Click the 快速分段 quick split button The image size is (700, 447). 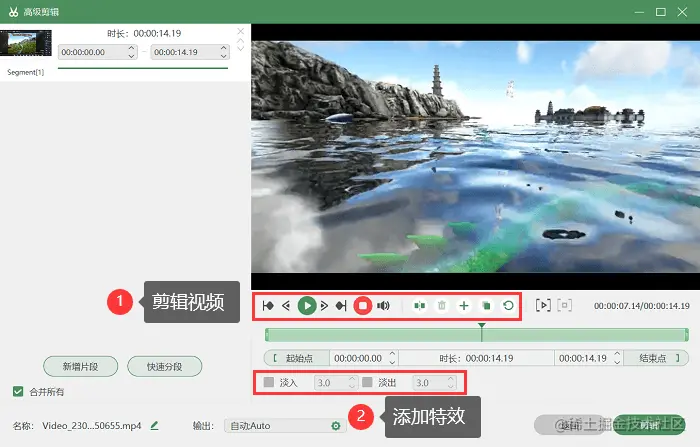pyautogui.click(x=165, y=367)
